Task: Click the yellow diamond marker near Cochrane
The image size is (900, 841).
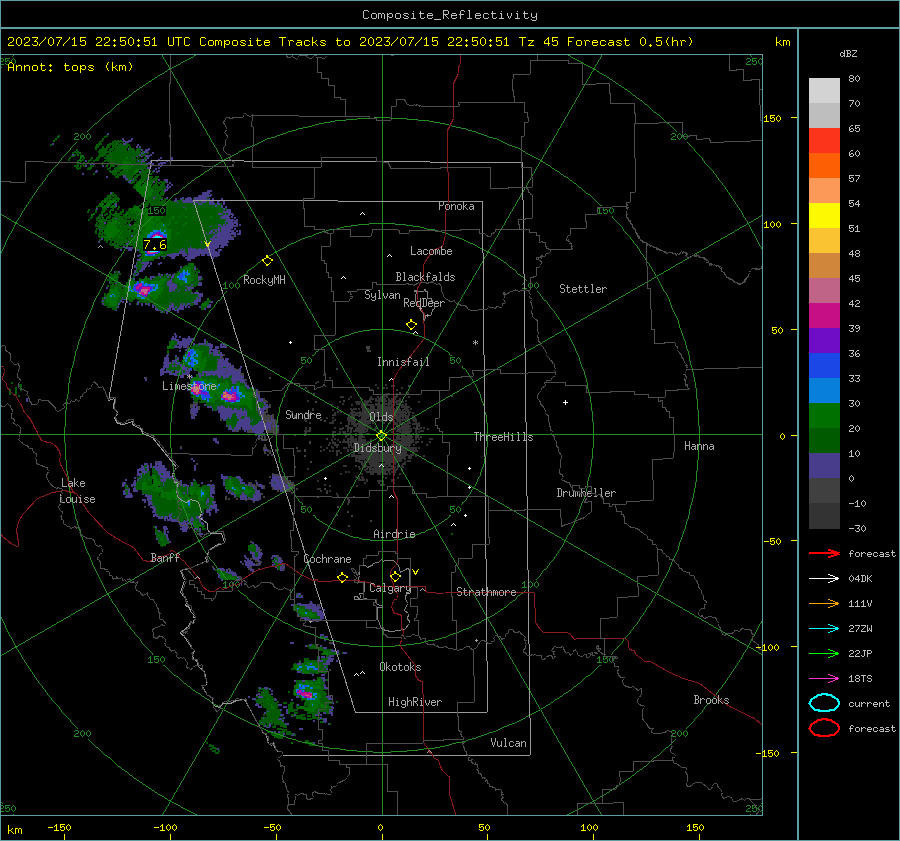Action: (342, 577)
